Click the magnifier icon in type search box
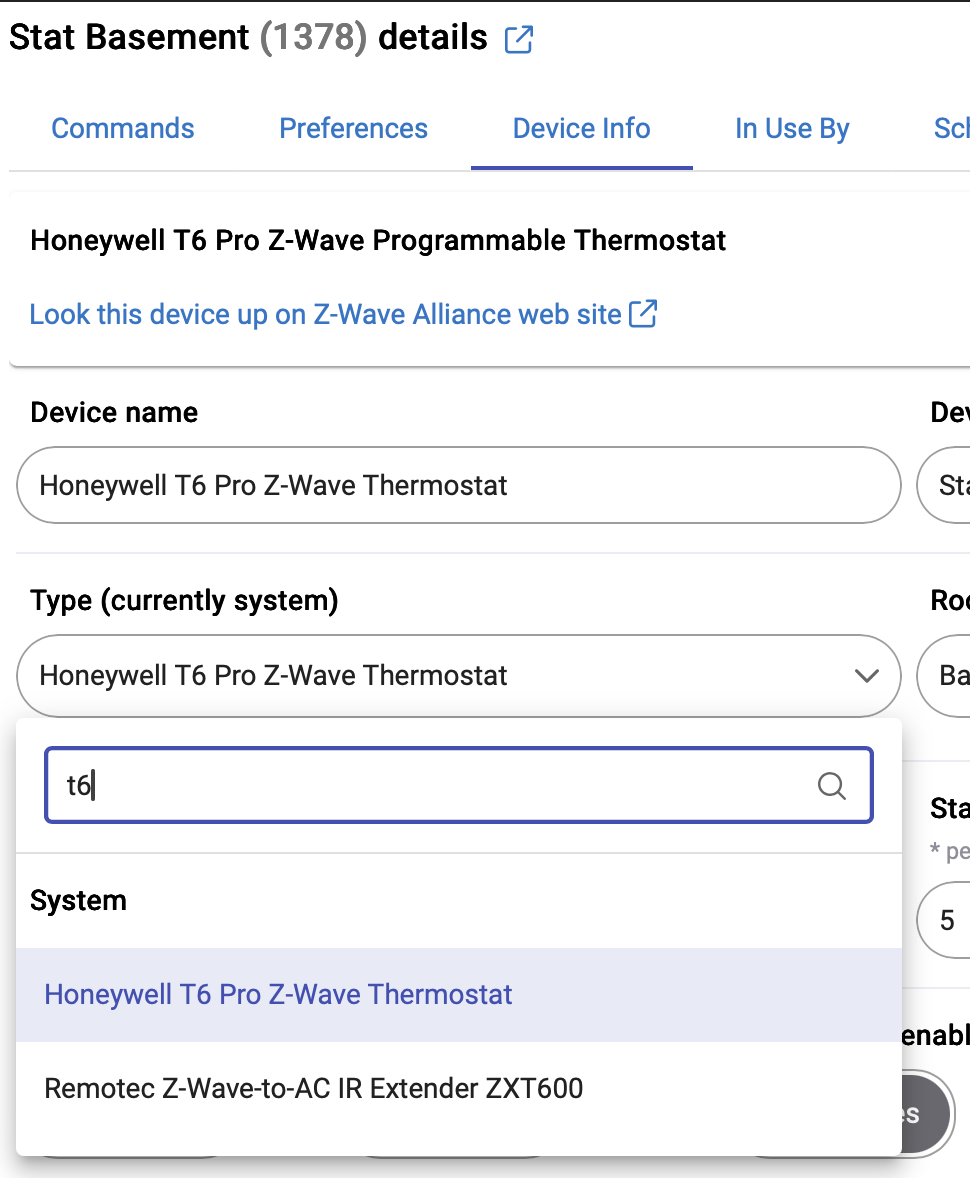Screen dimensions: 970x1178 pyautogui.click(x=831, y=786)
